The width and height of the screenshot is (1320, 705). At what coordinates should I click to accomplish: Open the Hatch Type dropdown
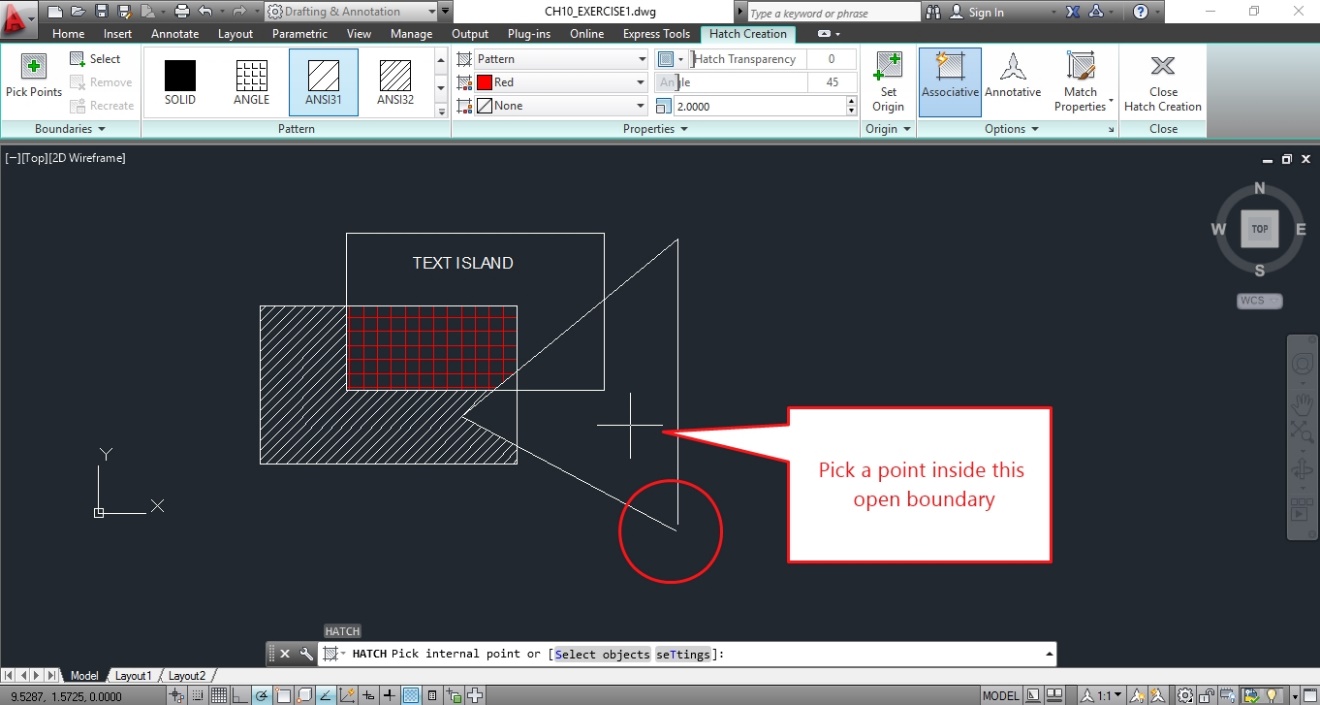[643, 58]
